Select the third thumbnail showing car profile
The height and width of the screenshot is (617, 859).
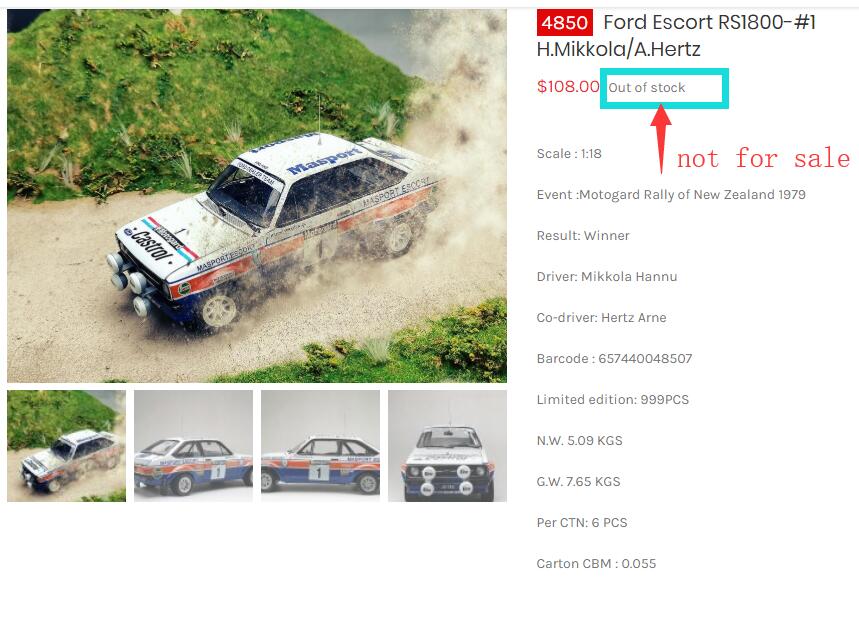tap(320, 446)
